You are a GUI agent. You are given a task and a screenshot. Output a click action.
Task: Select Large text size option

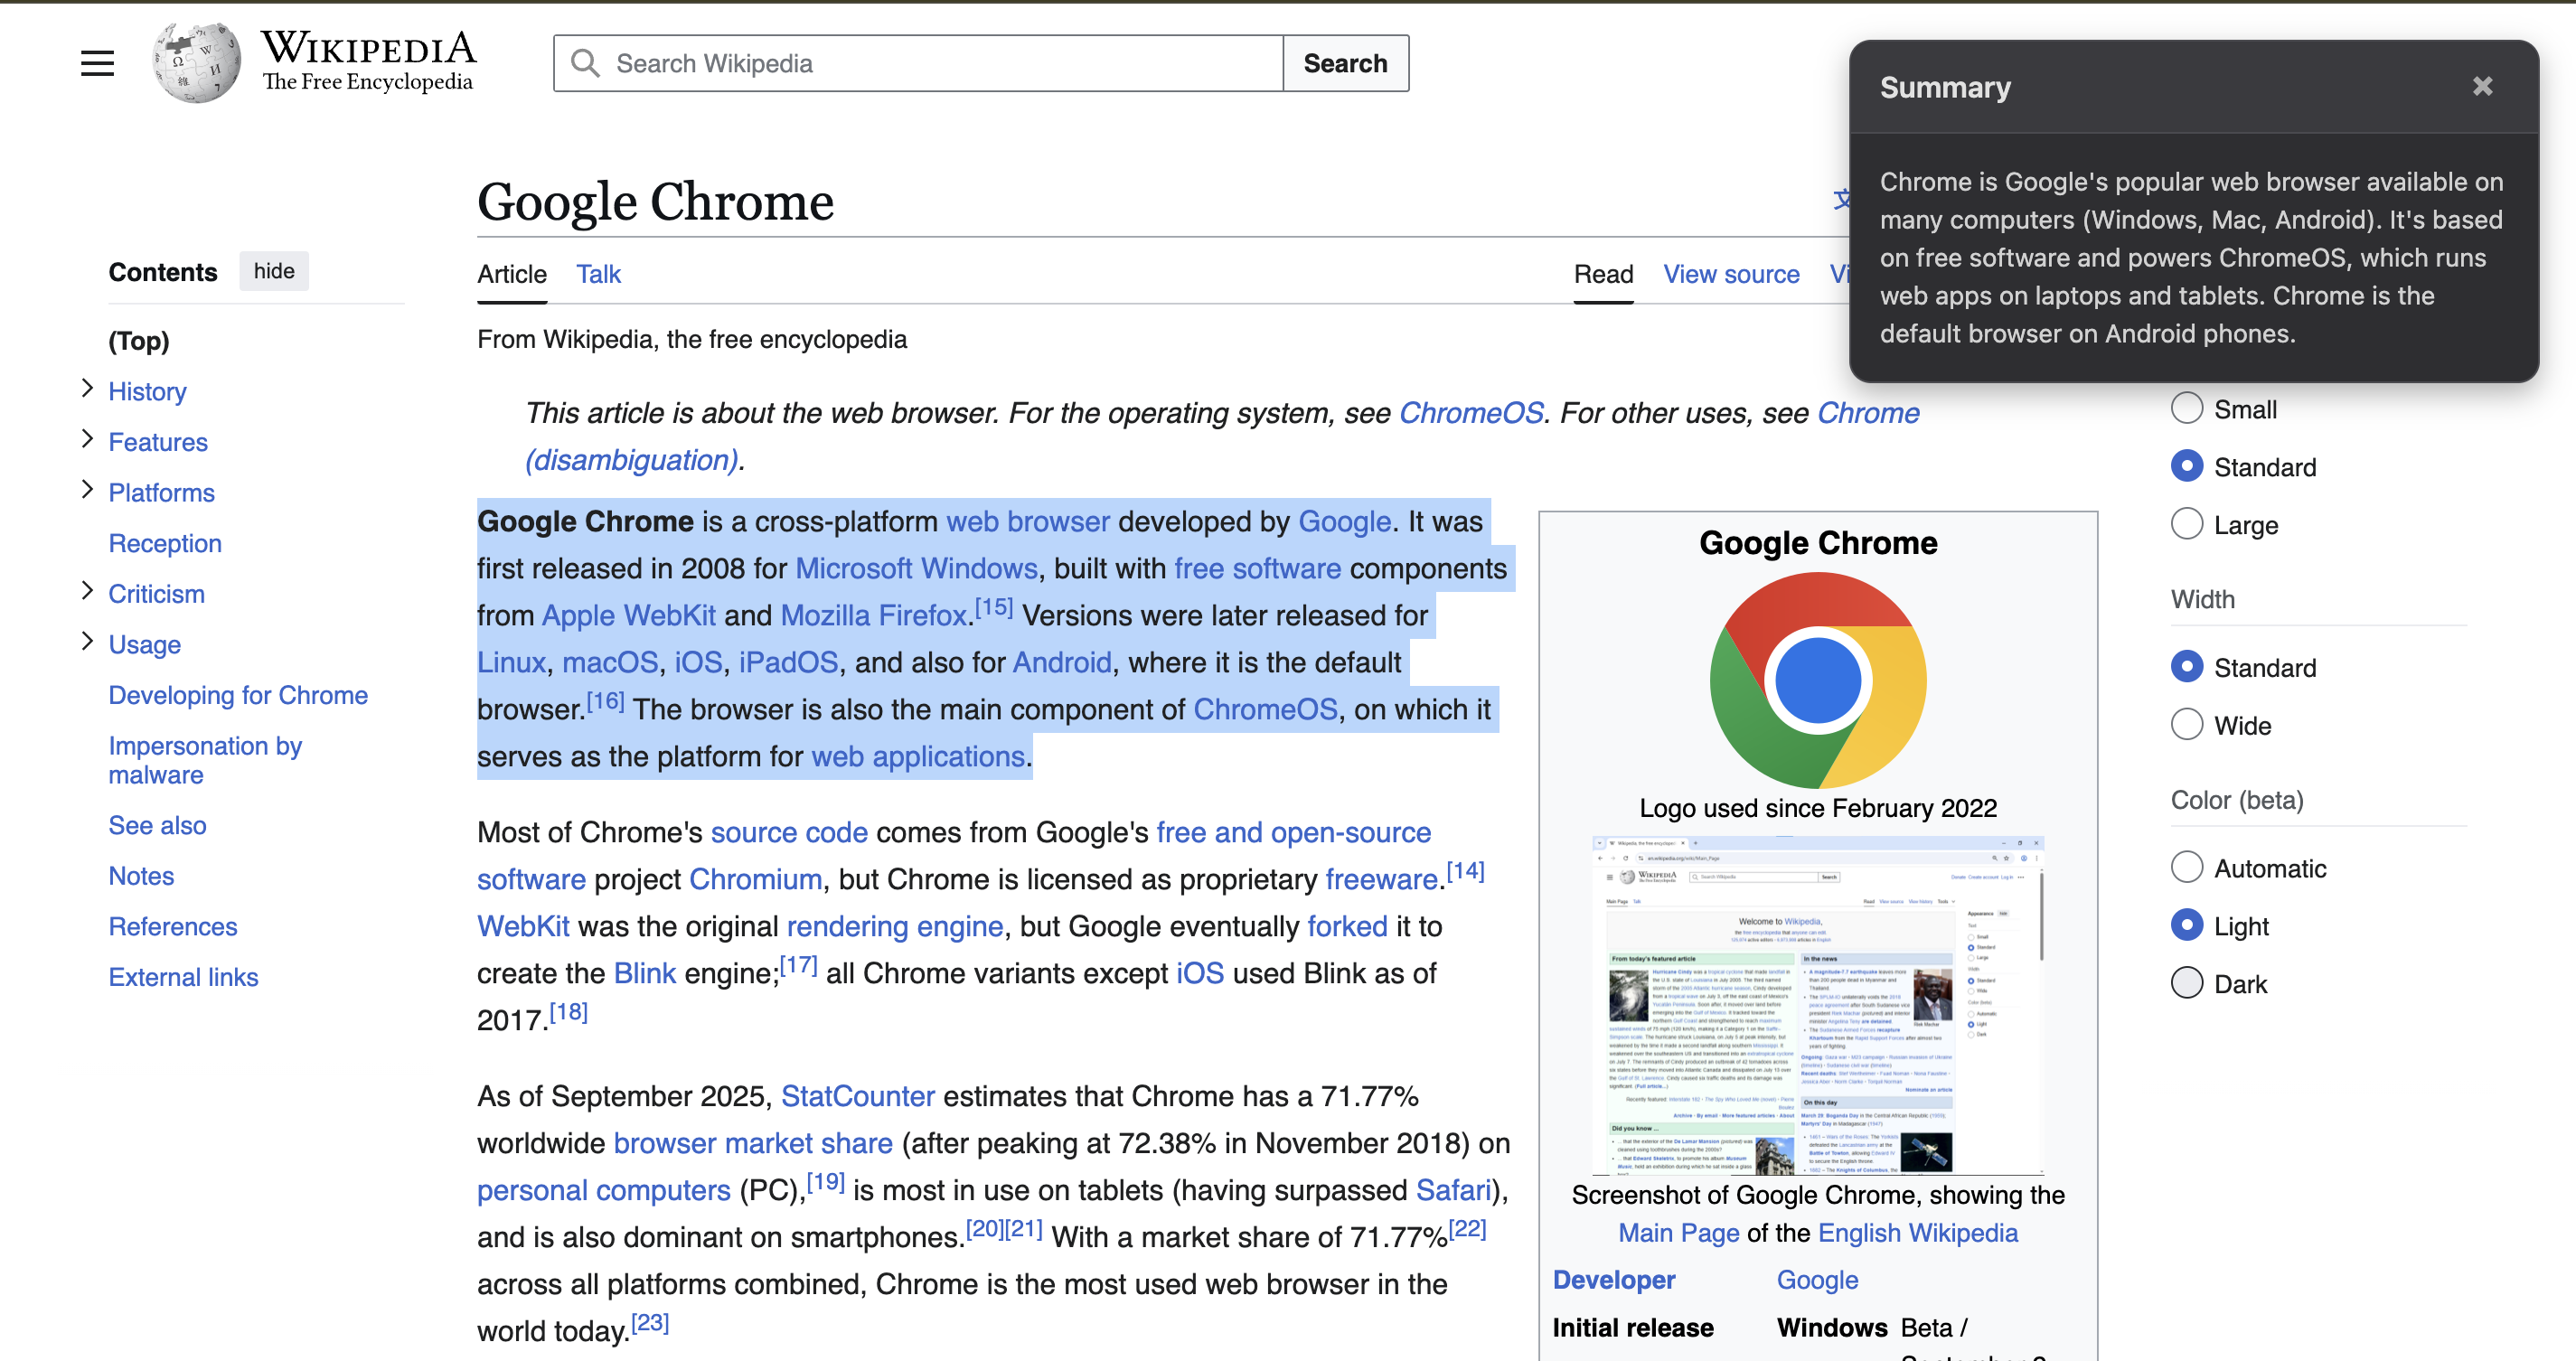pyautogui.click(x=2187, y=524)
